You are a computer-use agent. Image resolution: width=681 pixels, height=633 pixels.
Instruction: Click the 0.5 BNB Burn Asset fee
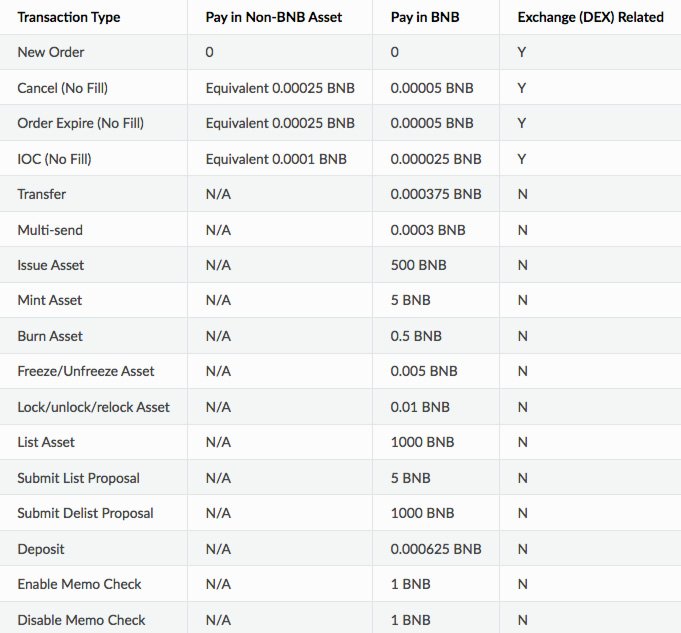(x=416, y=336)
